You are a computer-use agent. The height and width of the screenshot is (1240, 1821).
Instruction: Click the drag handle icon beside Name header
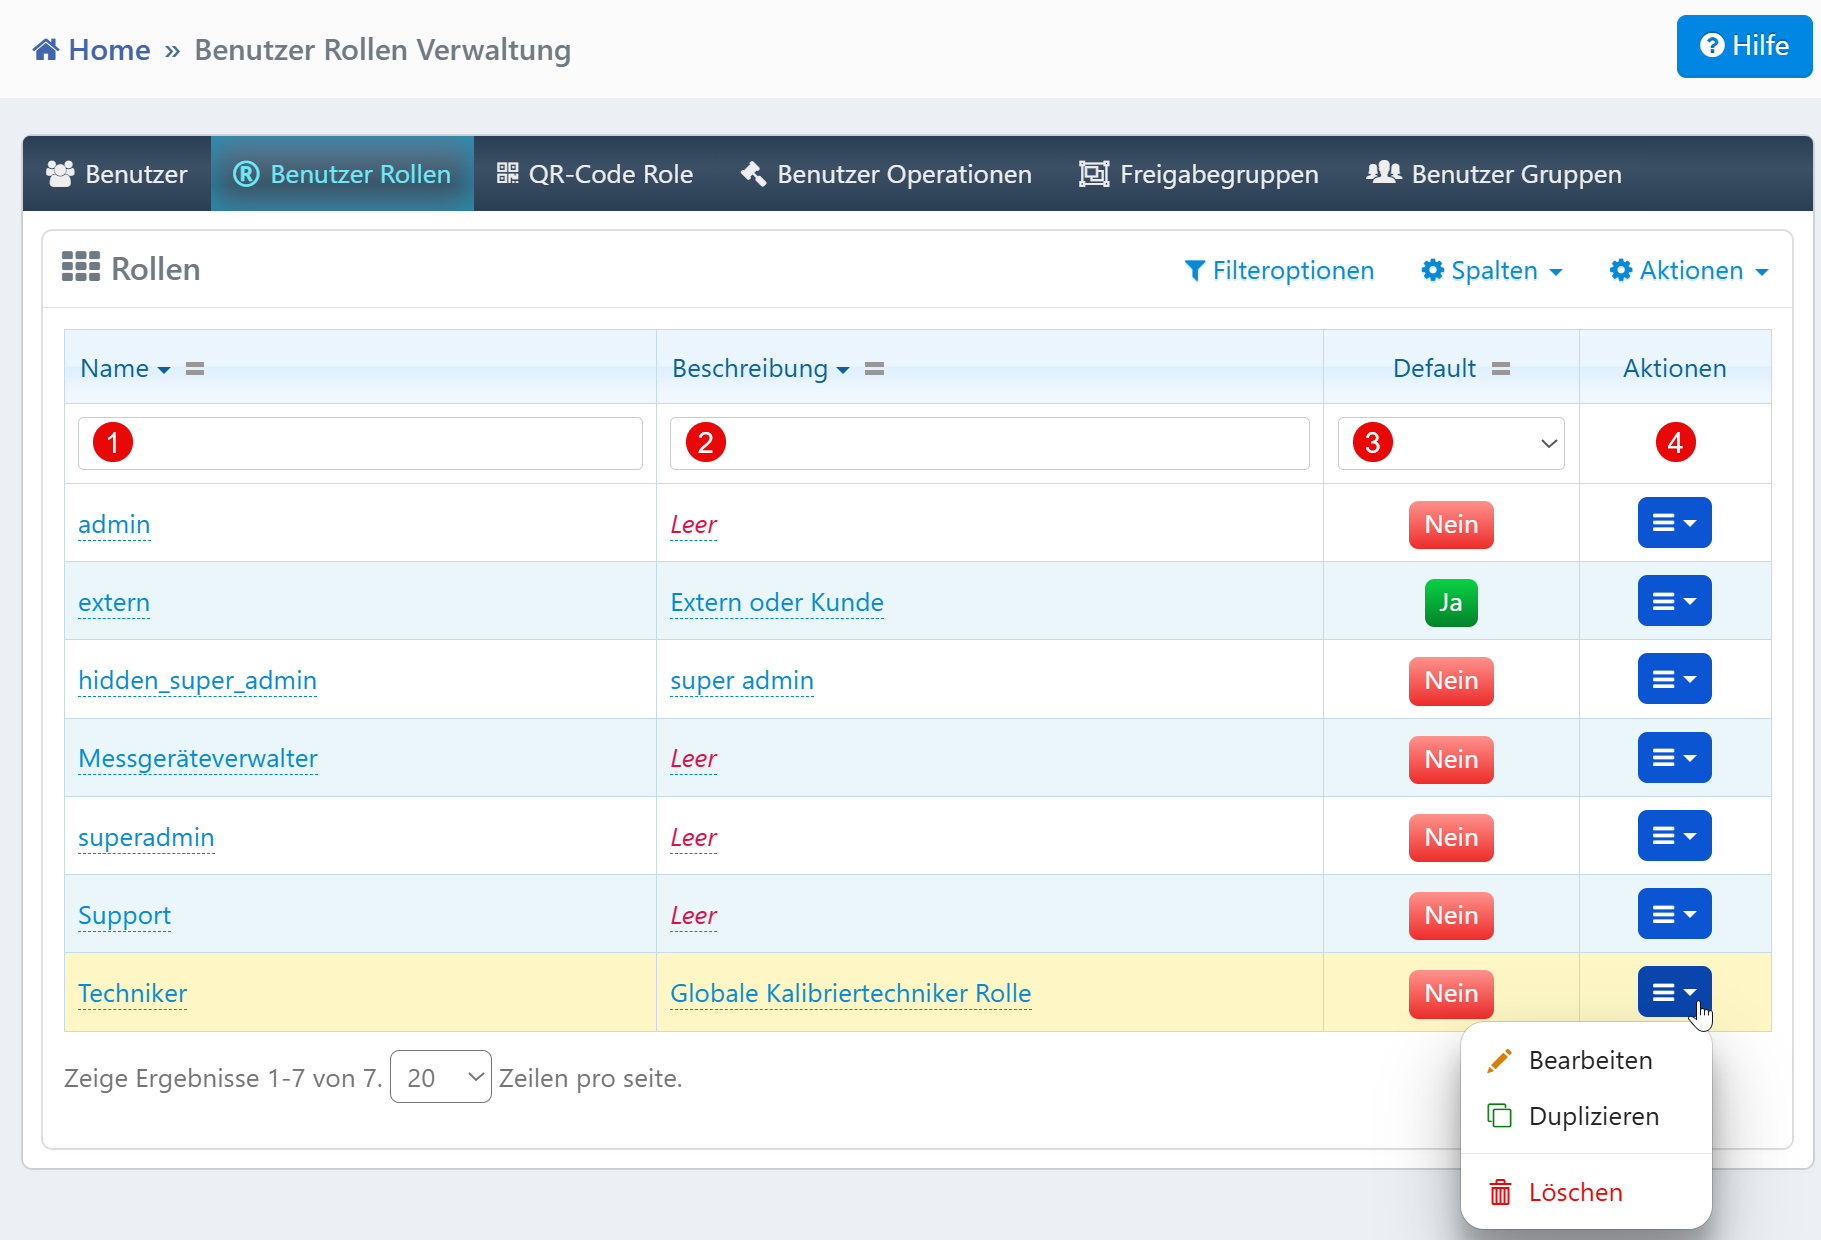[195, 369]
